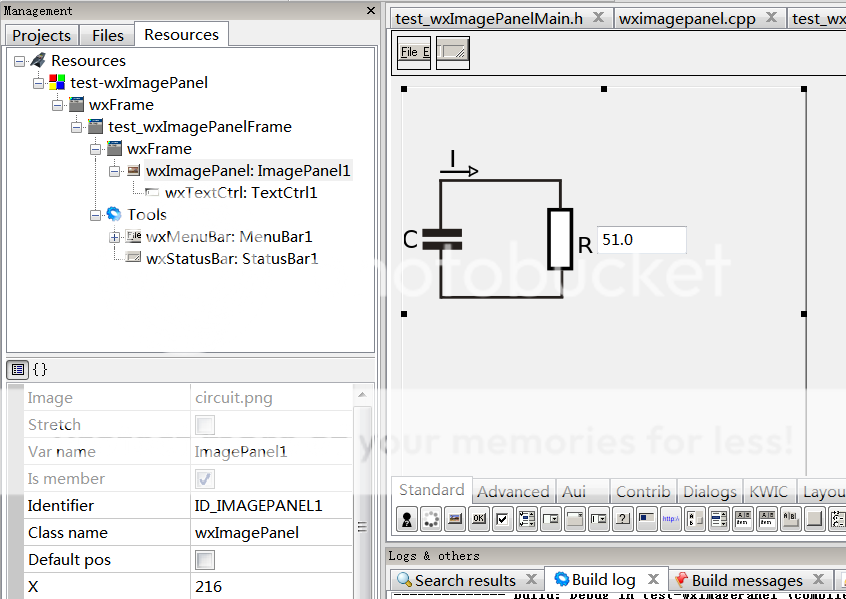Viewport: 846px width, 599px height.
Task: Expand the wxMenuBar: MenuBar1 node
Action: [x=115, y=237]
